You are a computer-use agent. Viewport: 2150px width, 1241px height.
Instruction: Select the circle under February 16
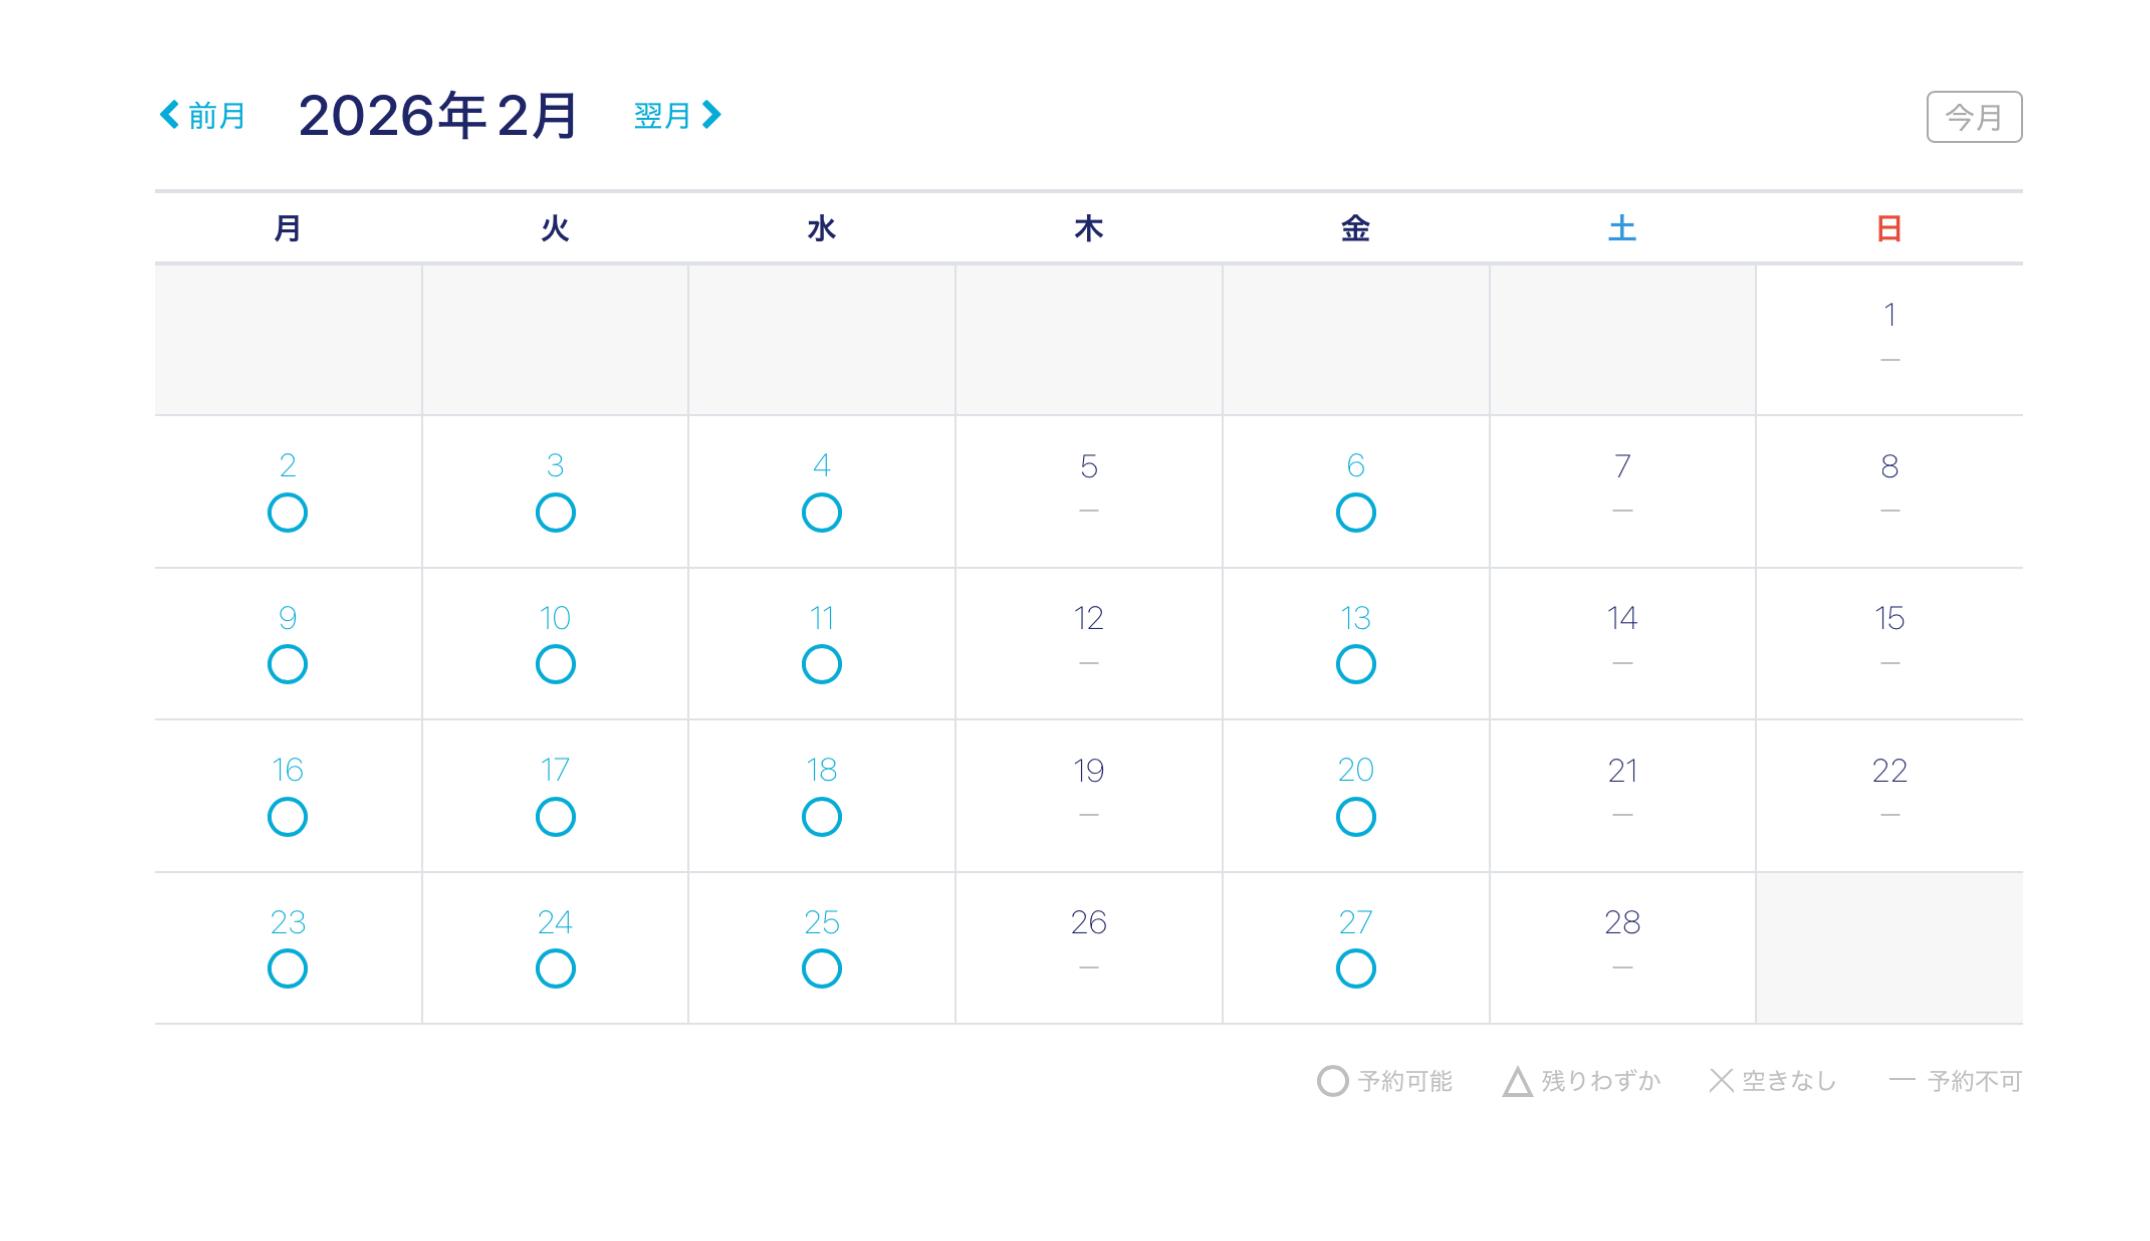[x=287, y=815]
